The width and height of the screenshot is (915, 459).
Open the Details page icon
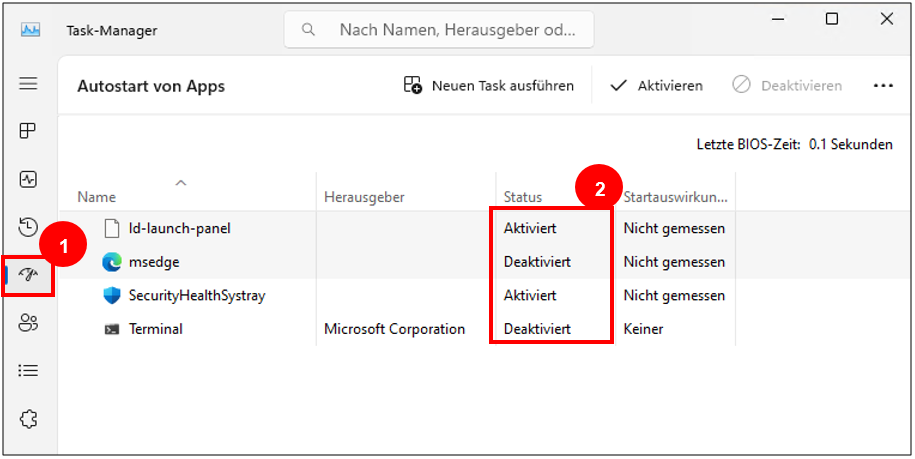[28, 370]
